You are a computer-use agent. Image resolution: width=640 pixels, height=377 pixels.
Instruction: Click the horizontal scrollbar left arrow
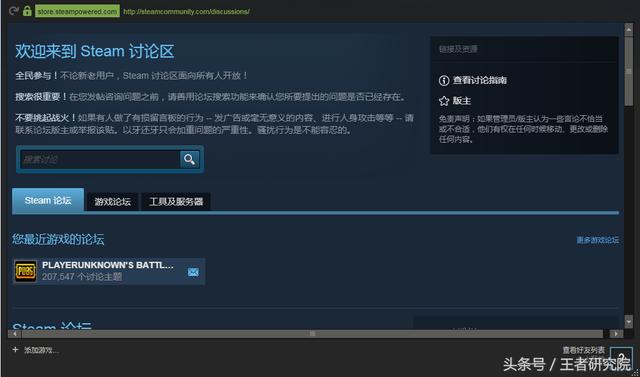(x=15, y=334)
